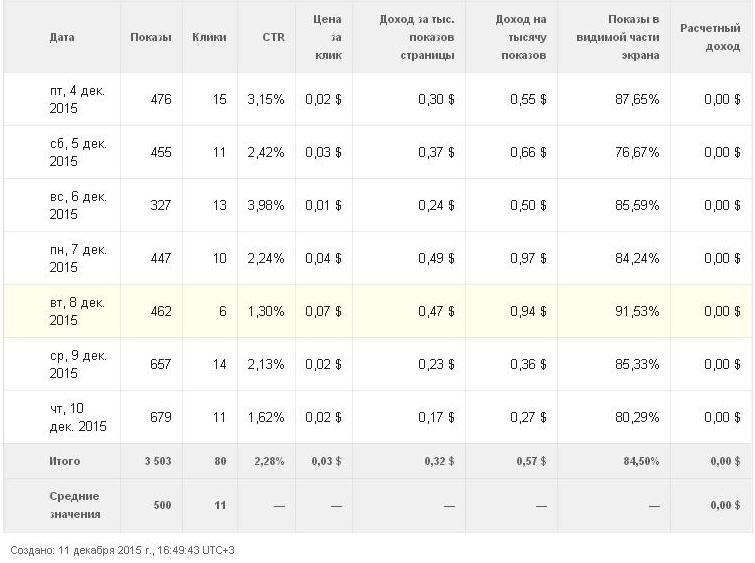Select the чт, 10 дек. 2015 date cell
755x563 pixels.
(x=78, y=417)
